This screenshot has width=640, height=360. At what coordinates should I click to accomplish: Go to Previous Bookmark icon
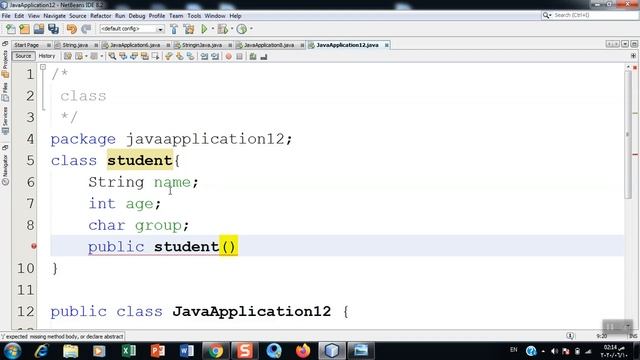(x=169, y=56)
